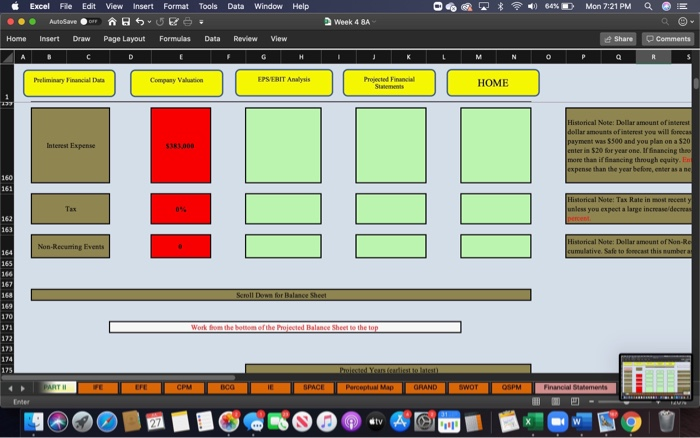This screenshot has width=700, height=438.
Task: Open the Customize Quick Access Toolbar dropdown
Action: click(201, 21)
